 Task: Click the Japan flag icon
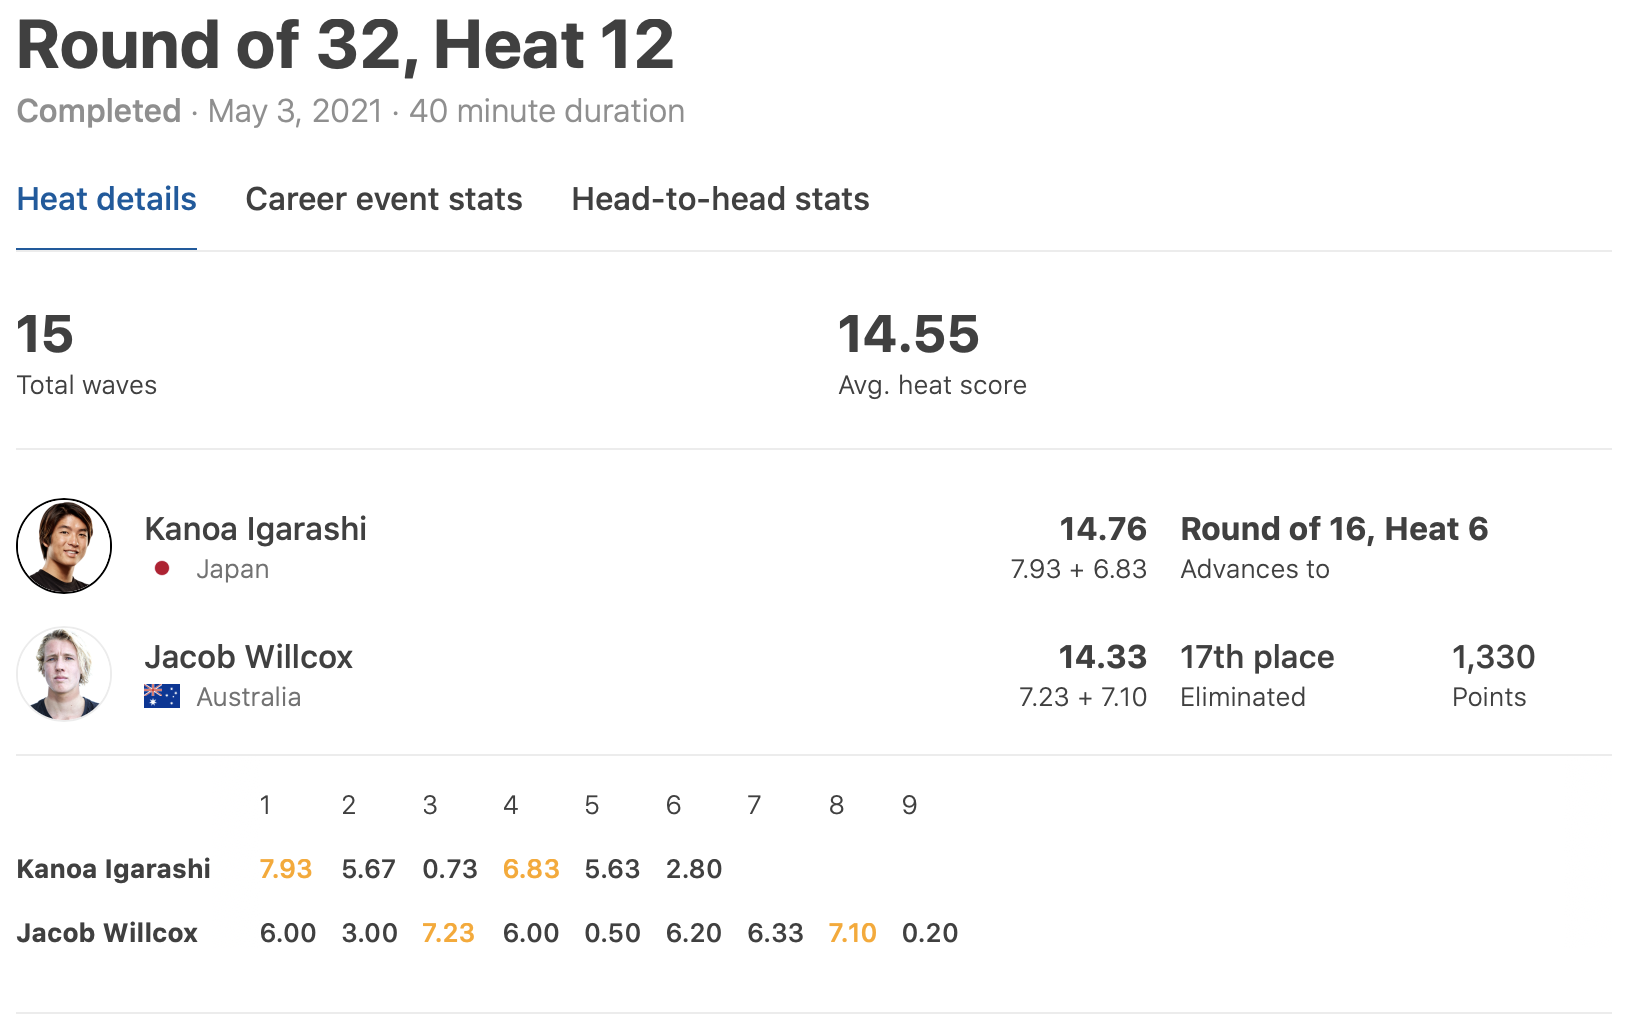pos(162,569)
